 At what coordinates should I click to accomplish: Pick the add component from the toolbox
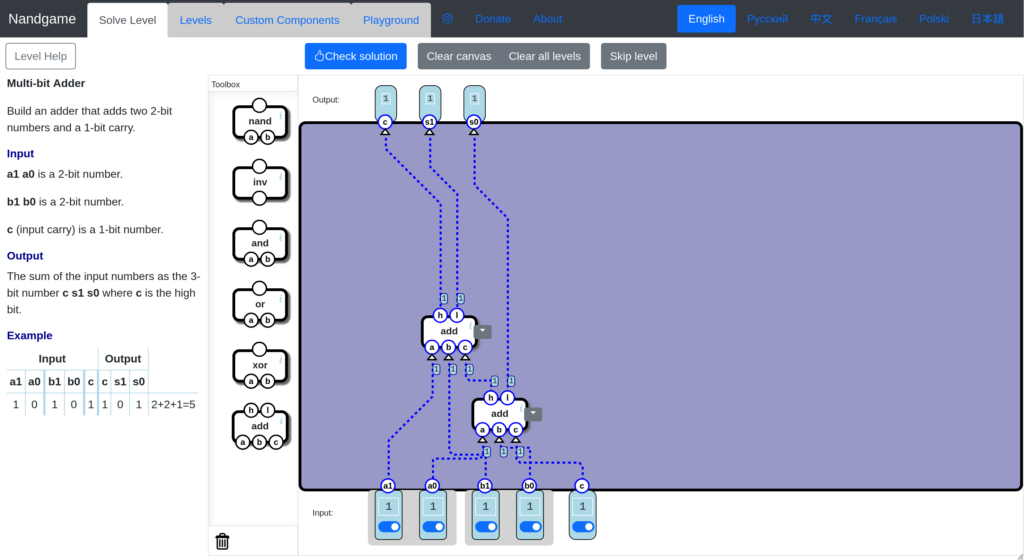259,426
